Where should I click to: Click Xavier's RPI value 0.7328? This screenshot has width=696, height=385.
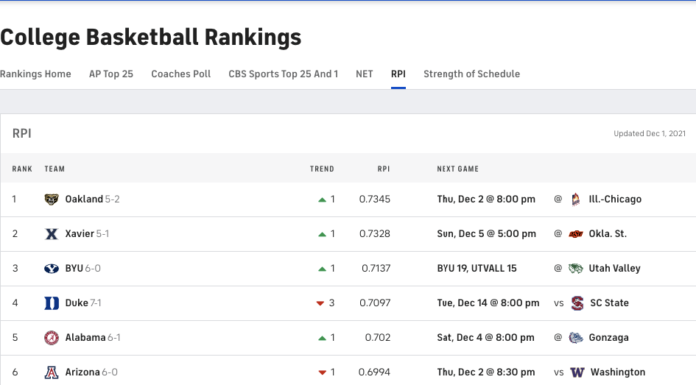[x=375, y=234]
